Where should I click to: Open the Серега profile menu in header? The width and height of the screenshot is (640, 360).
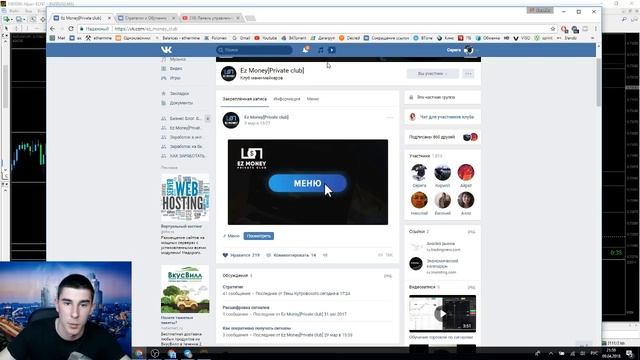pyautogui.click(x=461, y=50)
